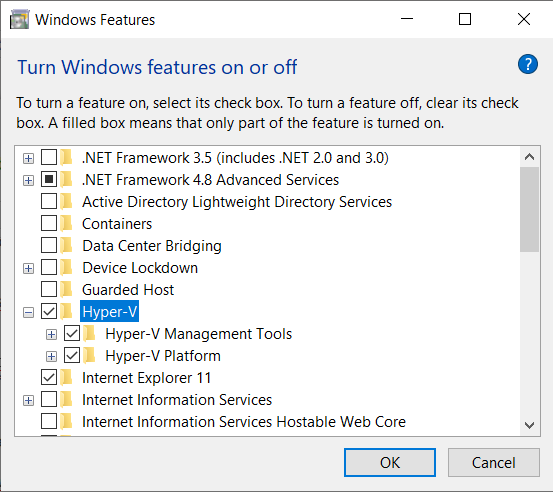
Task: Tick the Containers checkbox
Action: pyautogui.click(x=49, y=224)
